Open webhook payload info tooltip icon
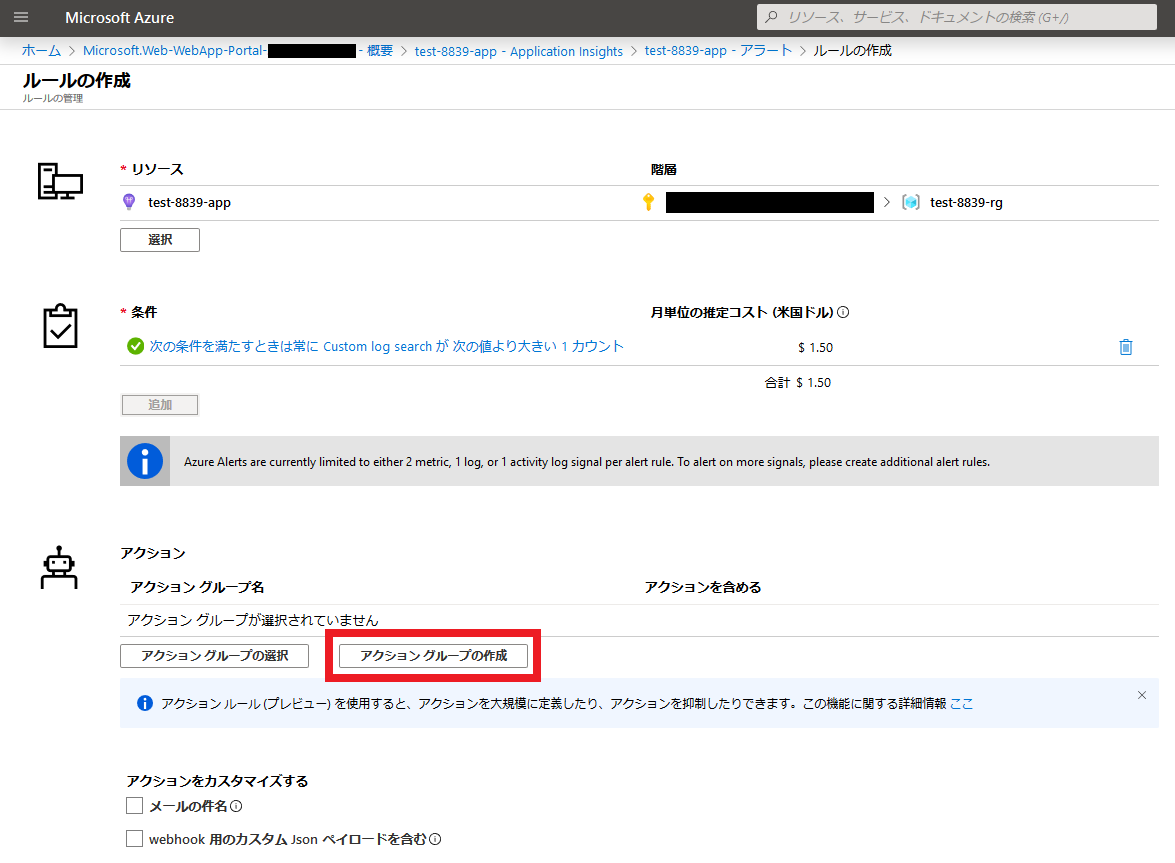Screen dimensions: 1175x863 (x=435, y=839)
